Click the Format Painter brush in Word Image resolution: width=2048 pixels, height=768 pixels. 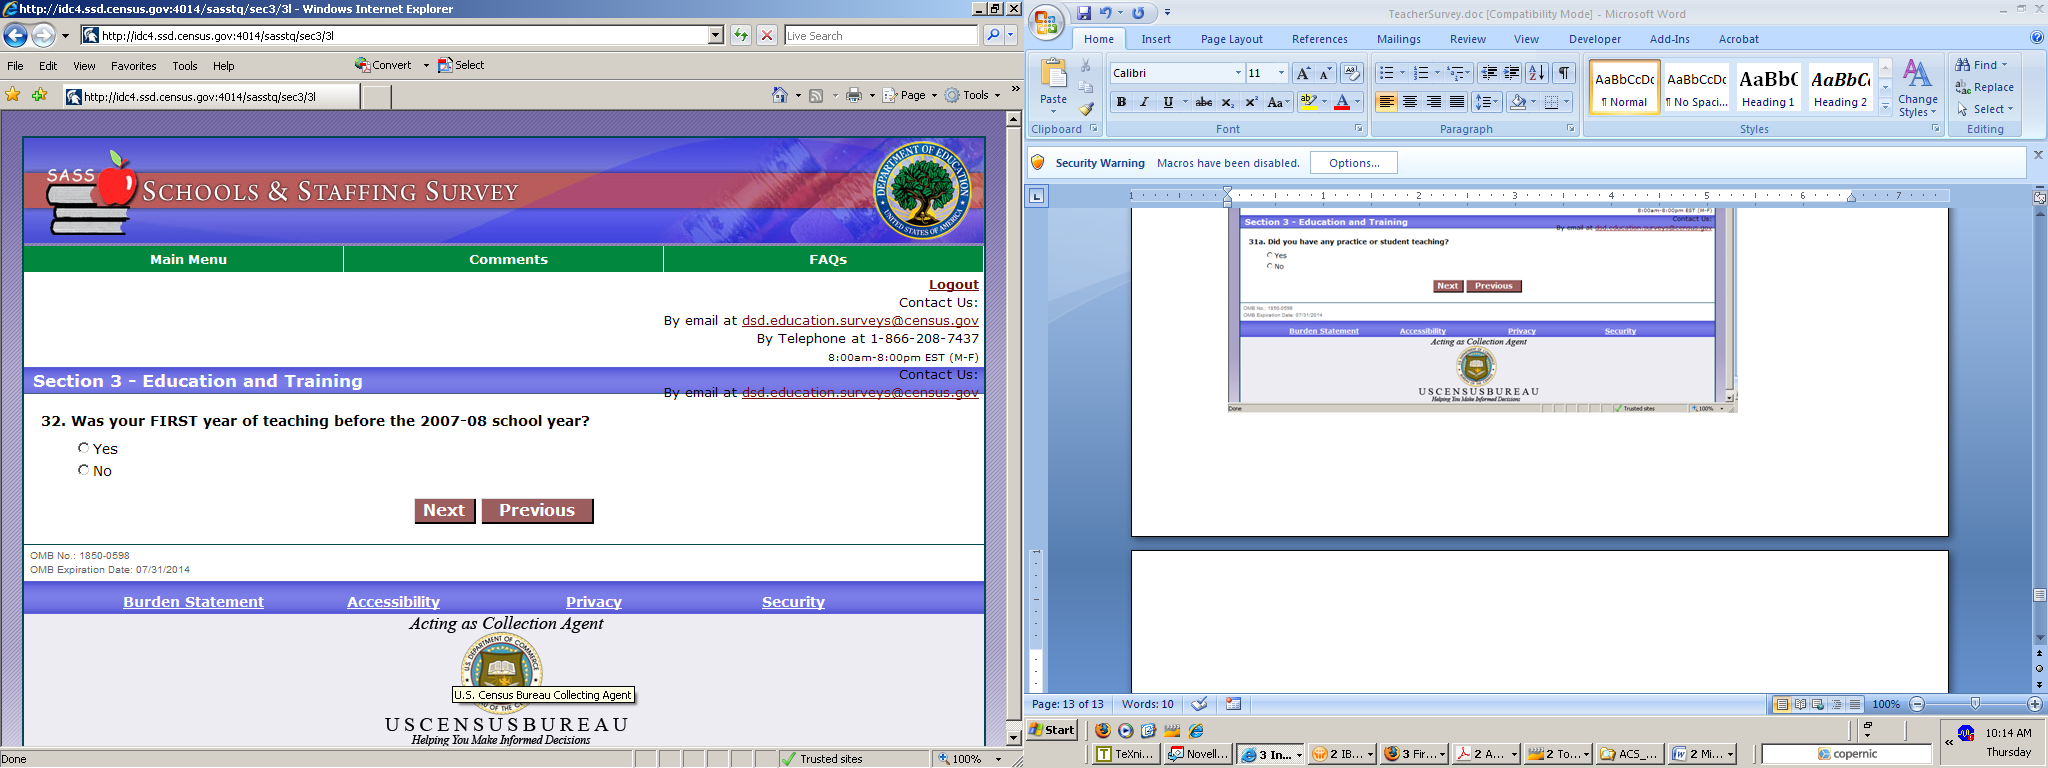(x=1087, y=108)
